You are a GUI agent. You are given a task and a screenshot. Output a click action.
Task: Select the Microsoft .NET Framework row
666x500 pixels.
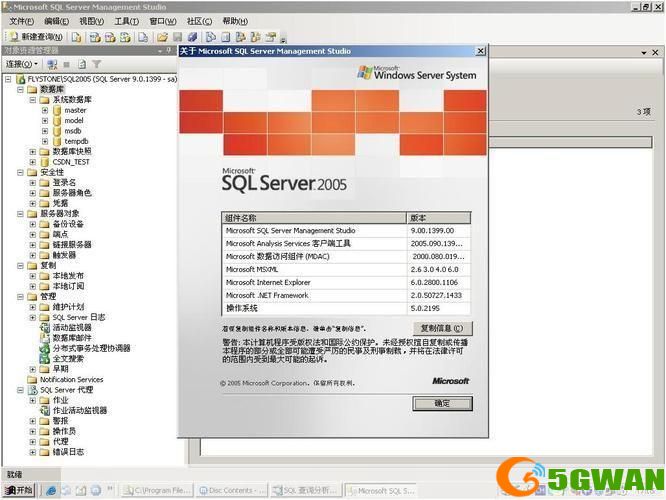coord(346,295)
